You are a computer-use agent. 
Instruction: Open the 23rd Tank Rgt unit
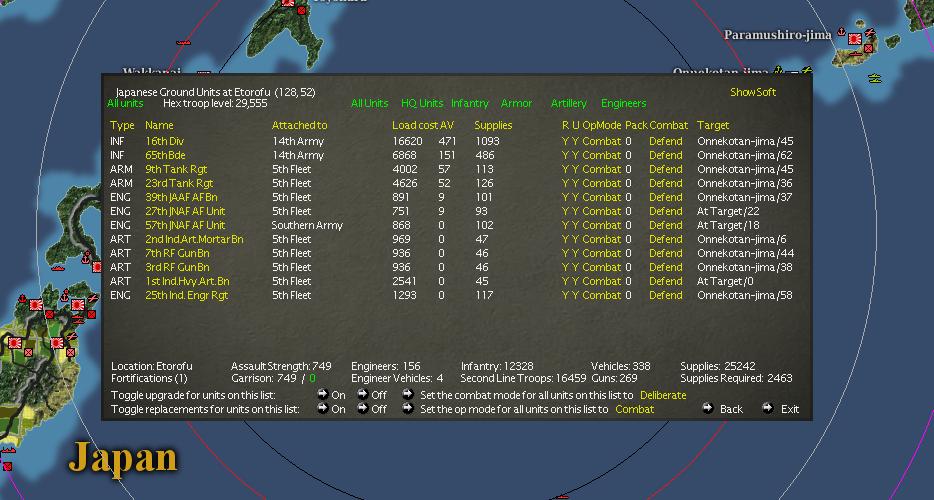coord(179,183)
